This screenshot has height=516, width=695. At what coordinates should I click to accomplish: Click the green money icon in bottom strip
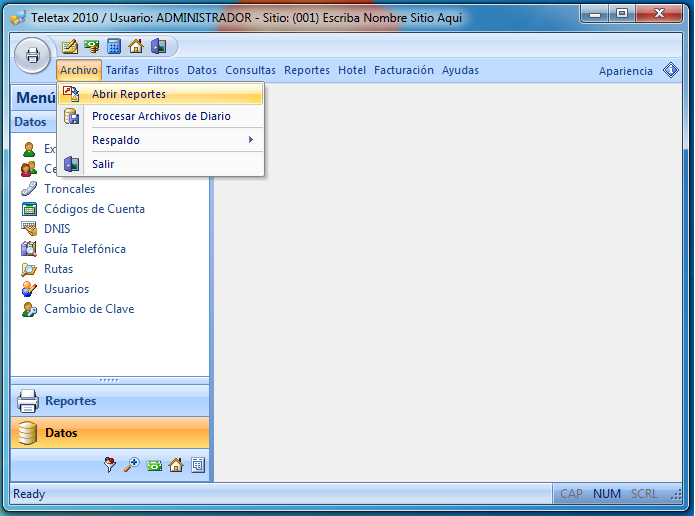click(154, 465)
